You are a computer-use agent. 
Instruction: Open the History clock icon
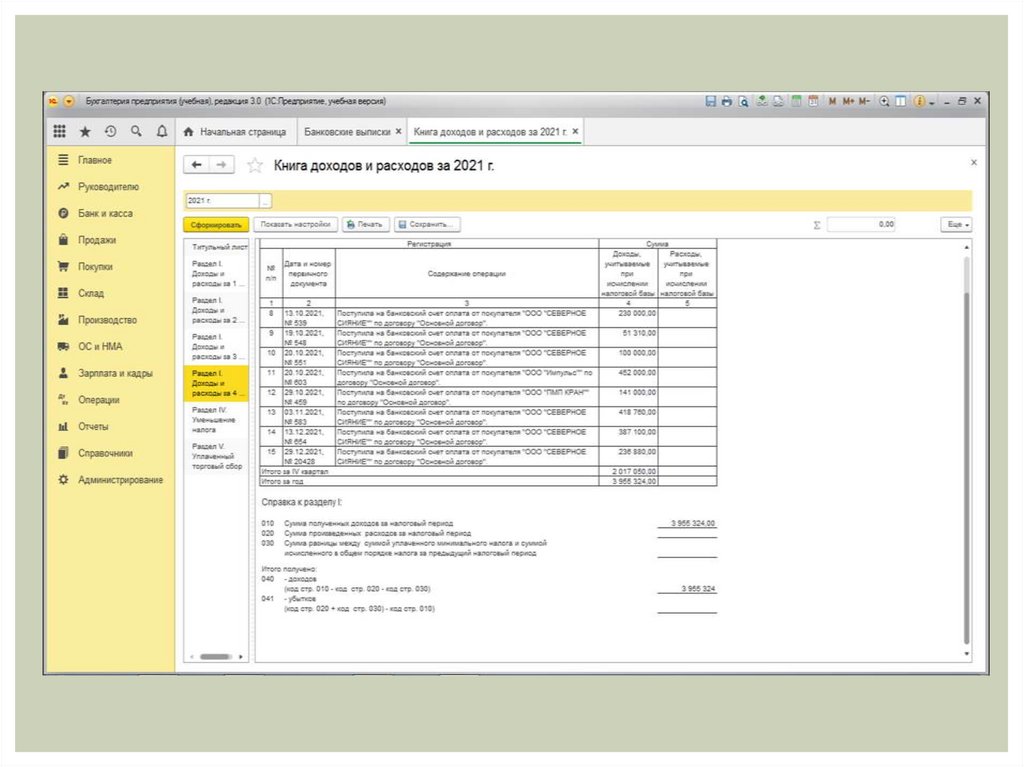(x=110, y=132)
